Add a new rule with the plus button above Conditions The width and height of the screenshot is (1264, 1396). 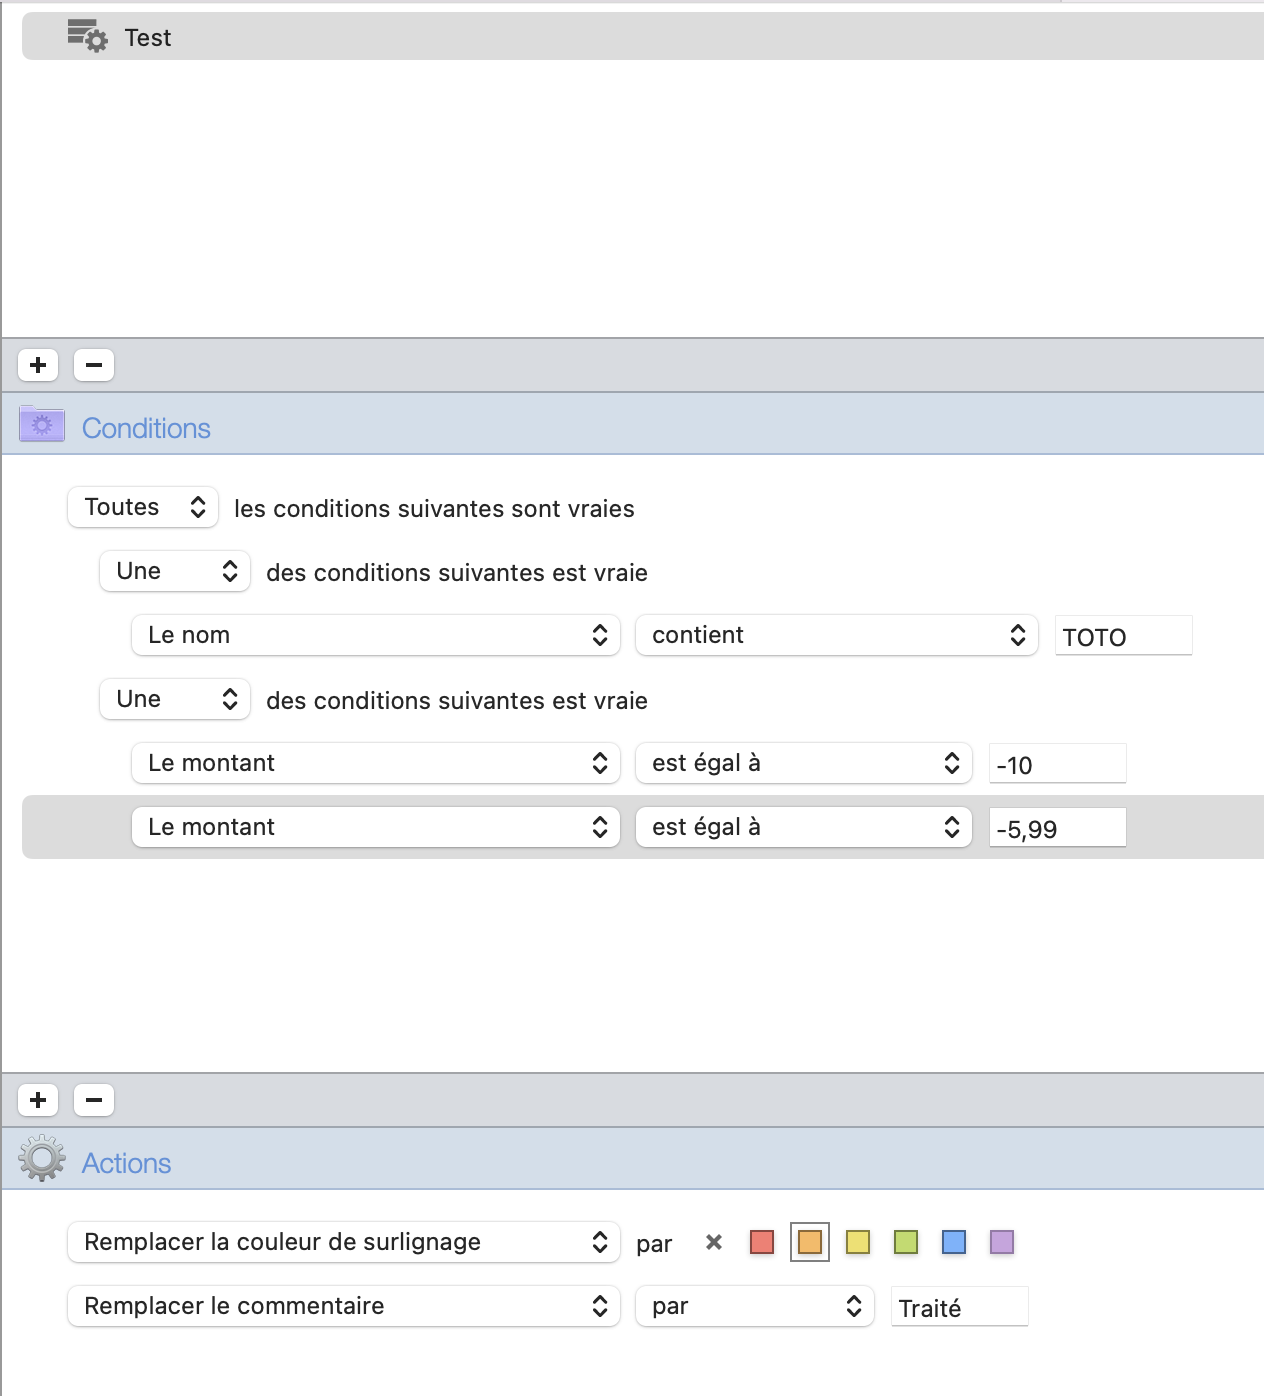[x=38, y=365]
